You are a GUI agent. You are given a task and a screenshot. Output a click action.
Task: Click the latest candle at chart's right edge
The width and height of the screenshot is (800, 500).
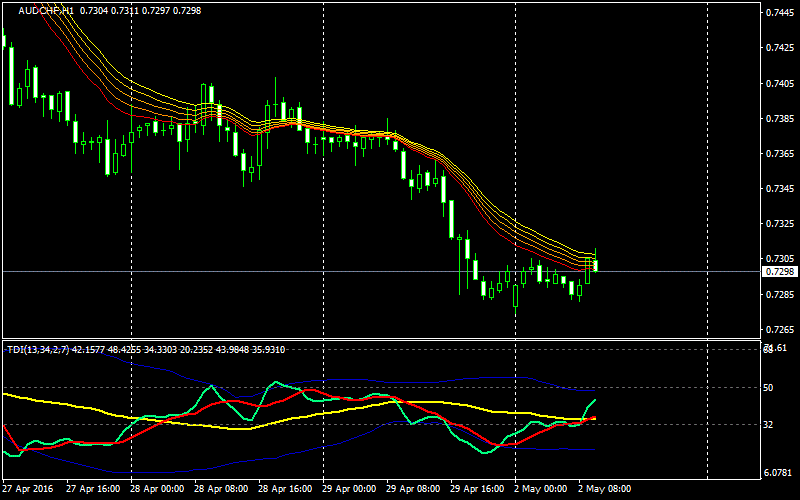(596, 265)
